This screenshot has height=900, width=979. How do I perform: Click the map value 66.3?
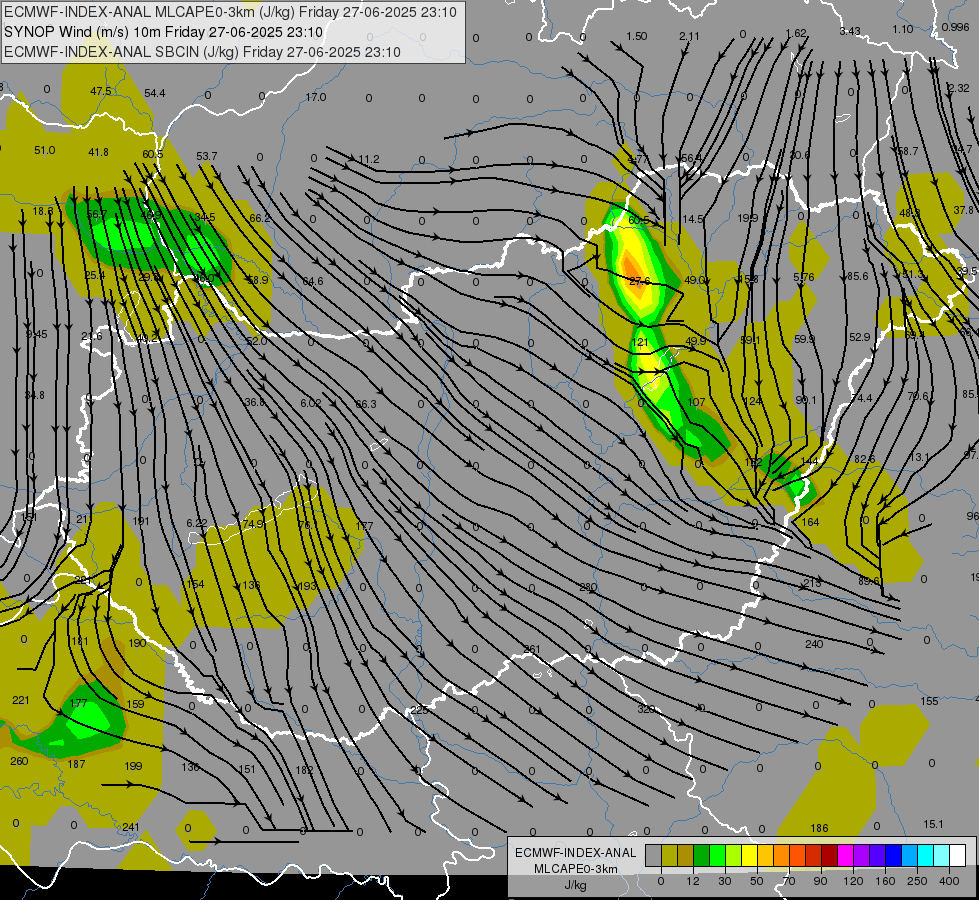[x=366, y=404]
